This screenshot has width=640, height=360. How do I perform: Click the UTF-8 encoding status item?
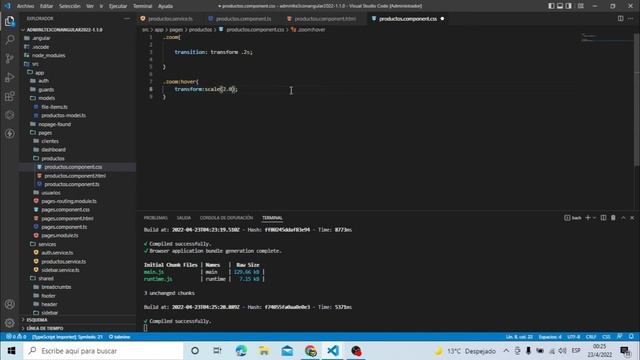573,337
